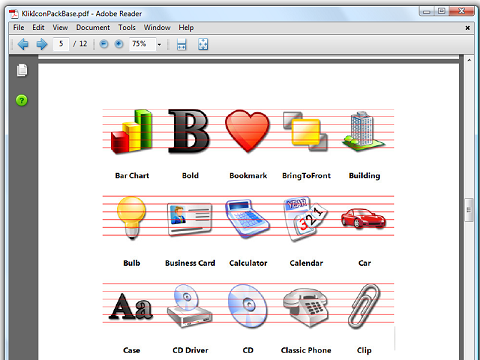This screenshot has height=360, width=480.
Task: Click the BringToFront squares icon
Action: pyautogui.click(x=305, y=131)
